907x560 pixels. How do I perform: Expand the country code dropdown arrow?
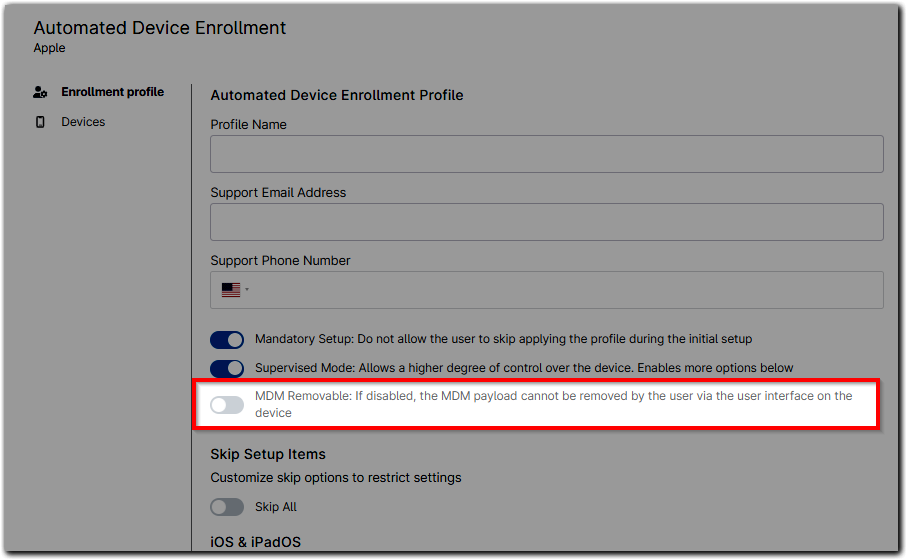(x=247, y=290)
